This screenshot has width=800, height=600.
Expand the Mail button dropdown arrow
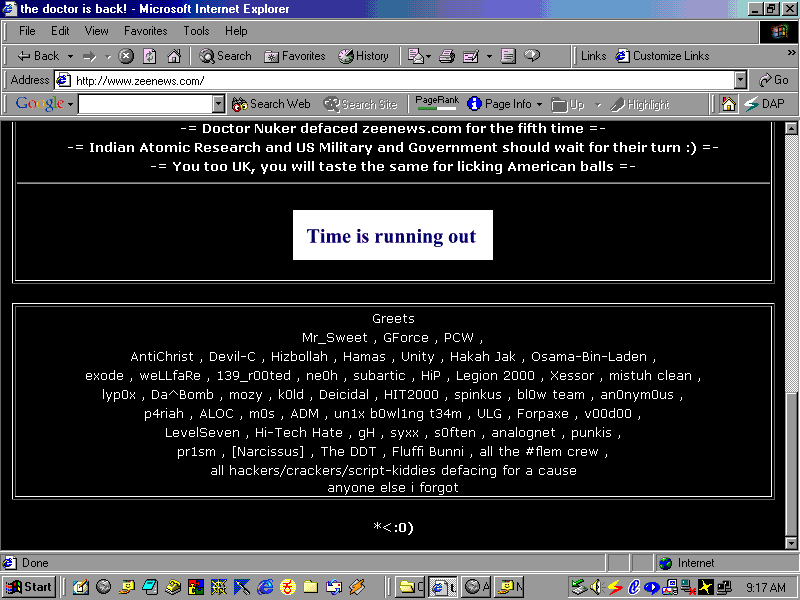pos(429,56)
